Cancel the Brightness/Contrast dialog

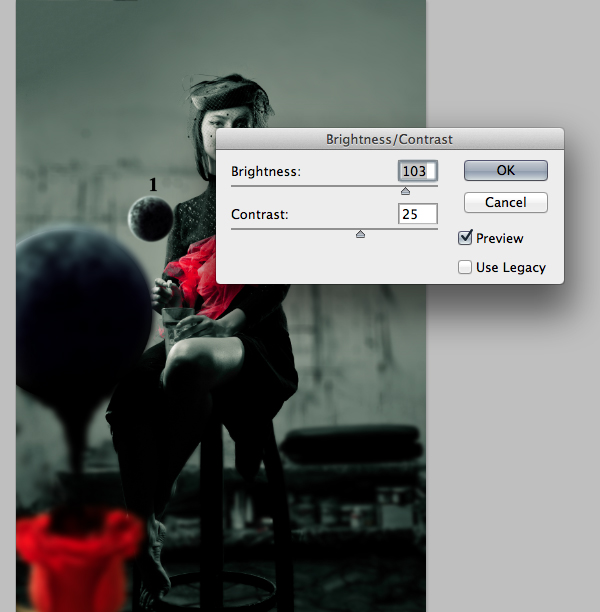(506, 202)
